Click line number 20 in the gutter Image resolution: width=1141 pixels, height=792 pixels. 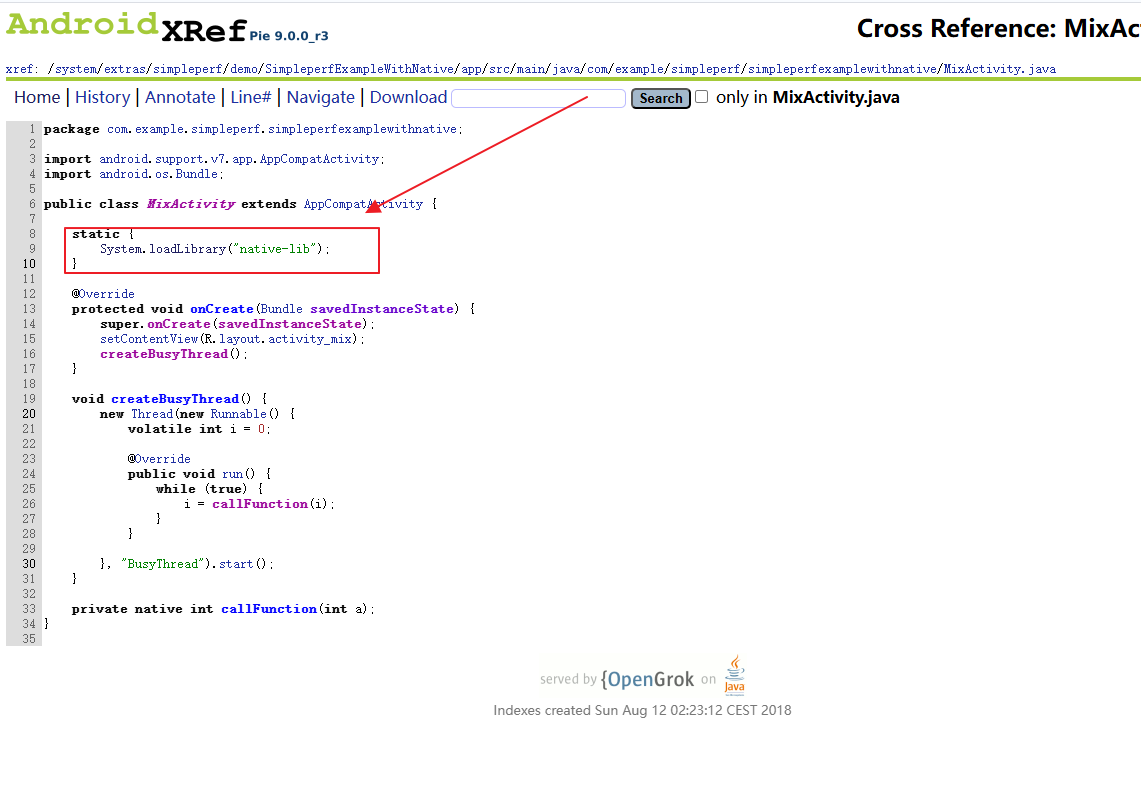point(28,413)
